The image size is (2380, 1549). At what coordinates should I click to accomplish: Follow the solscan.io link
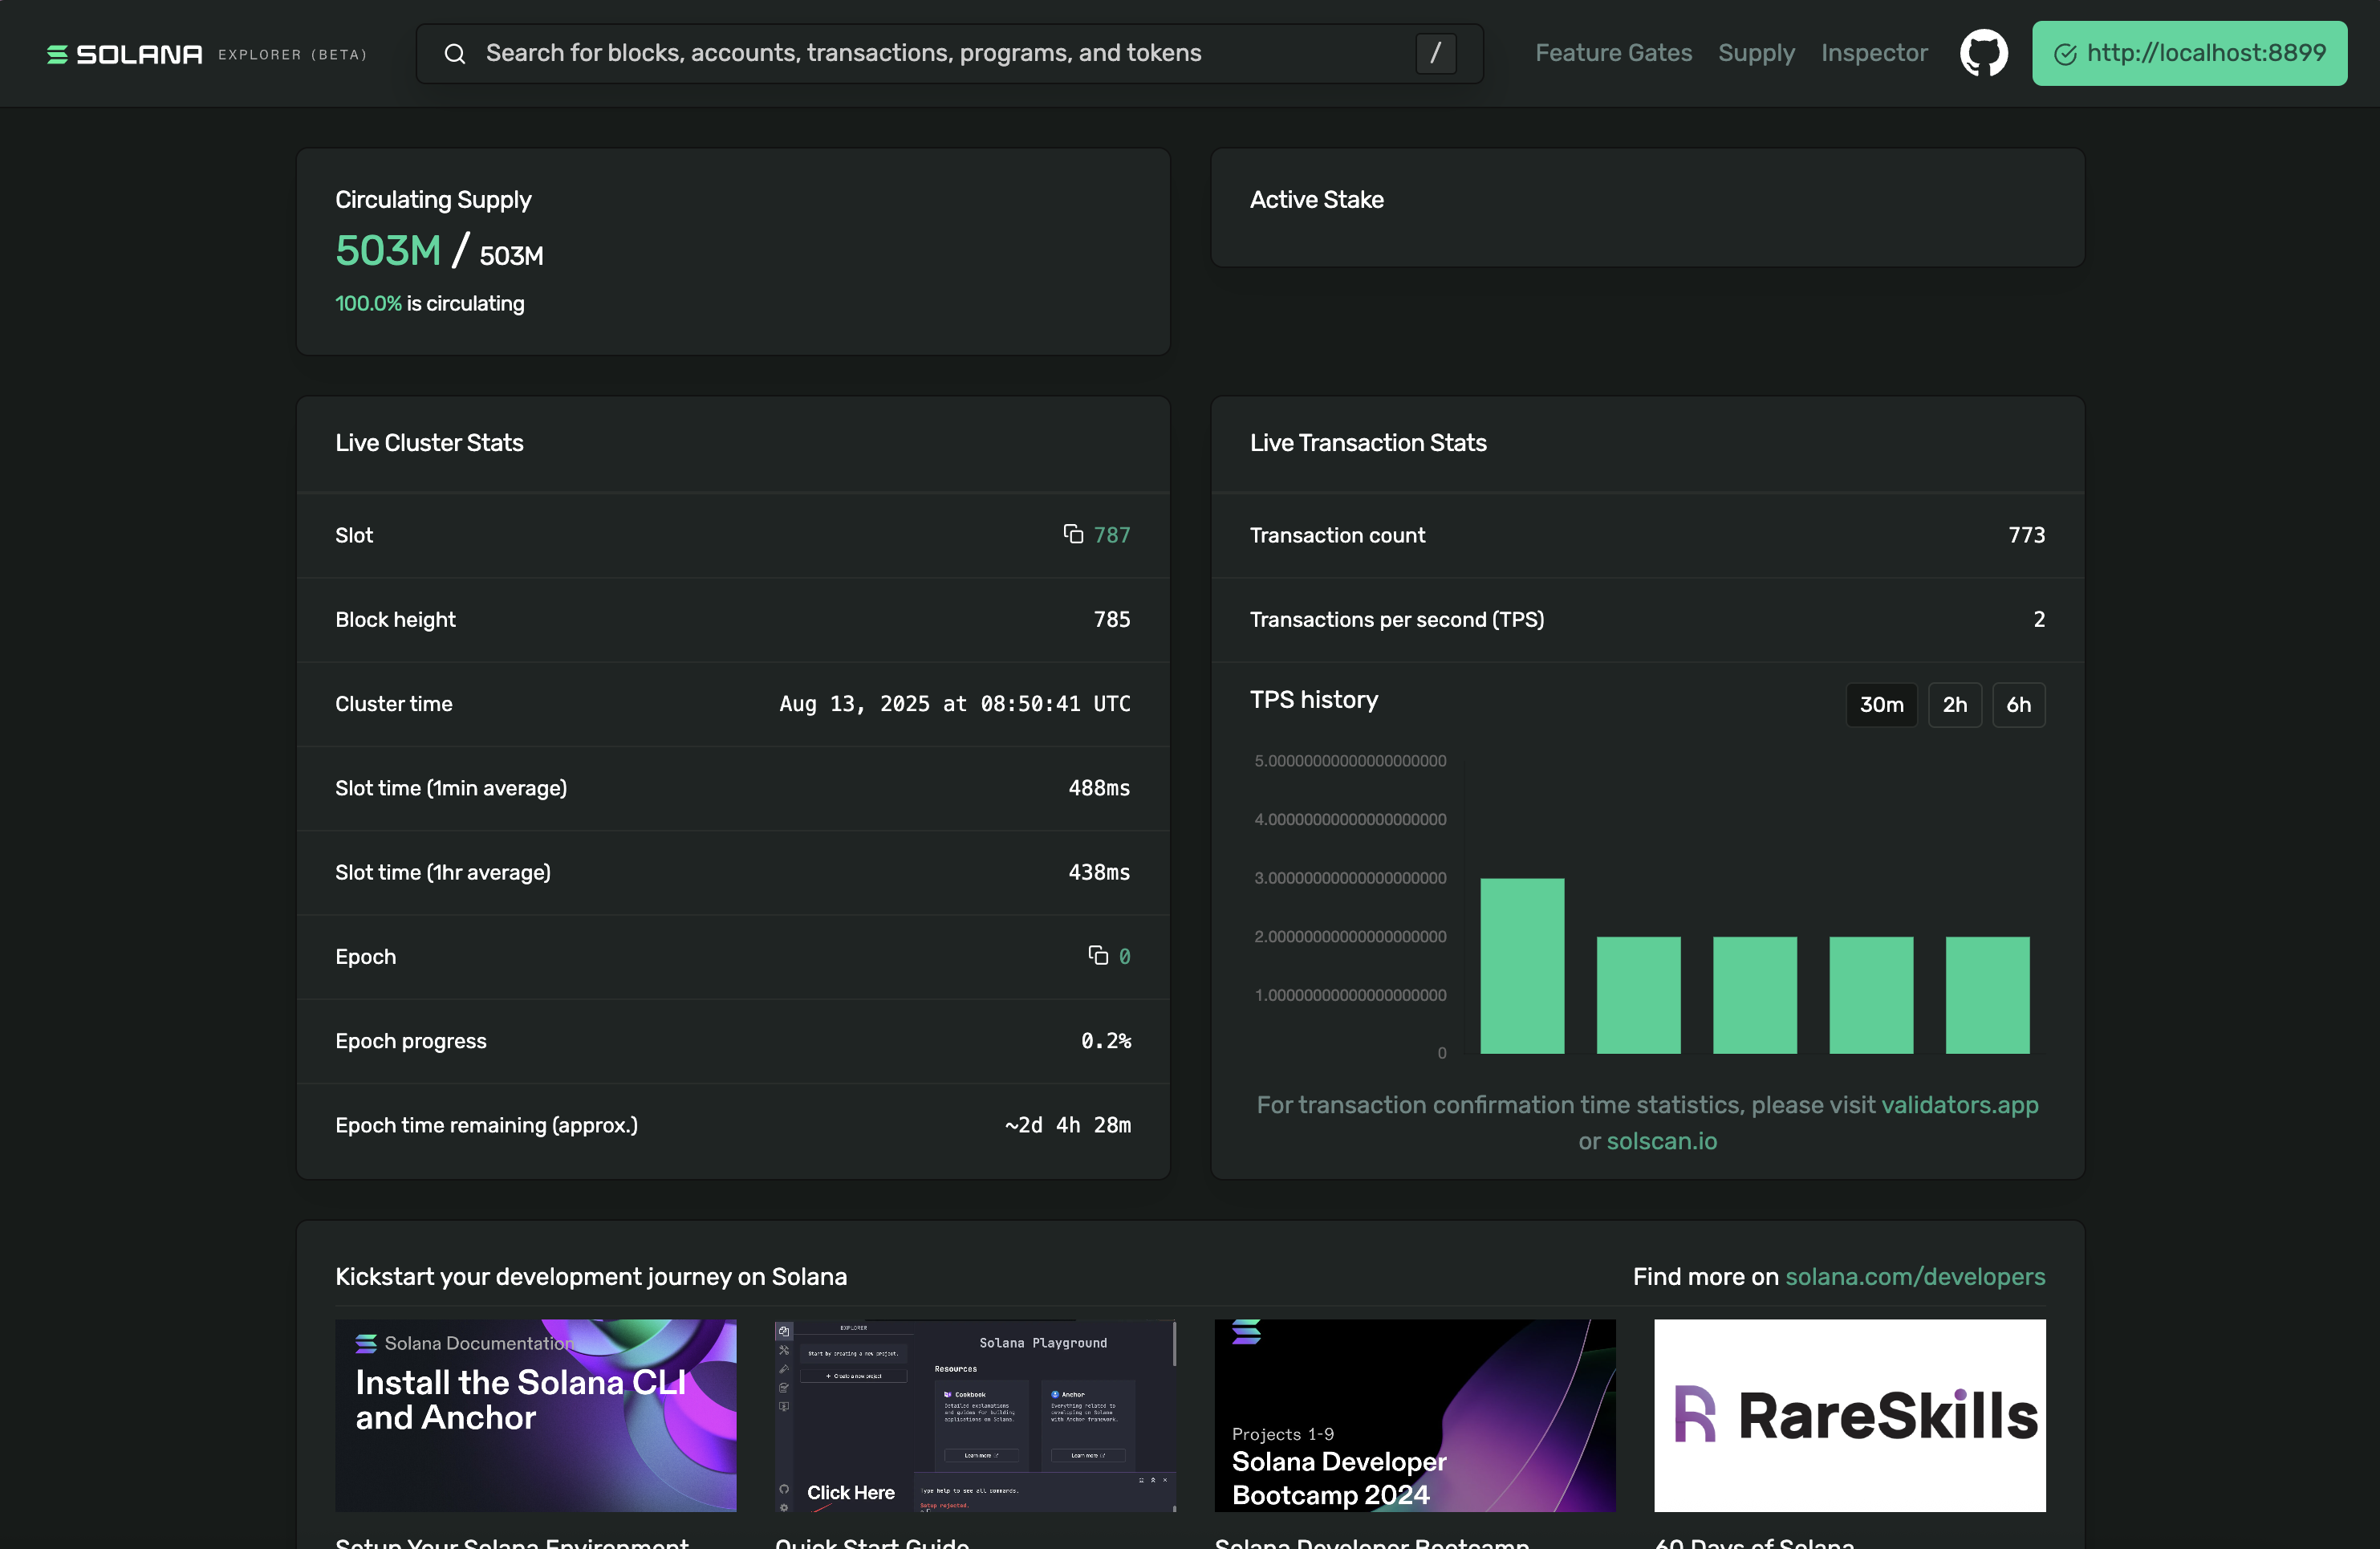[1661, 1141]
